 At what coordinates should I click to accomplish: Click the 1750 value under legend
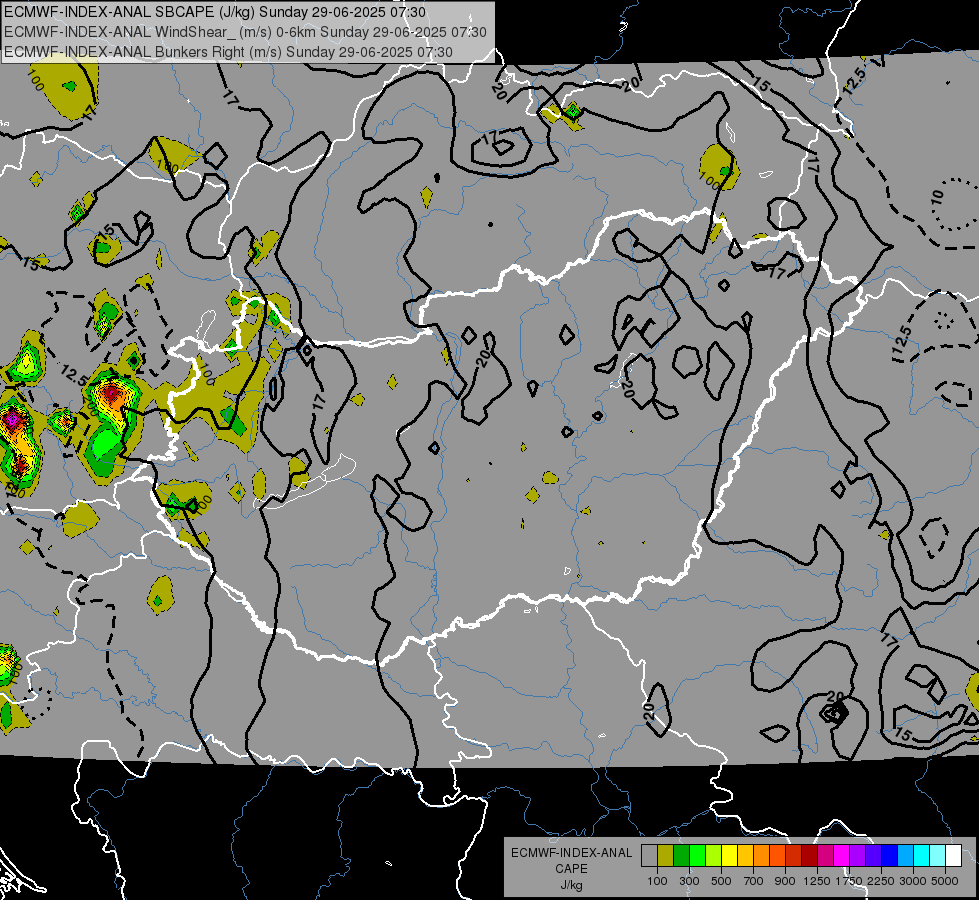click(849, 881)
